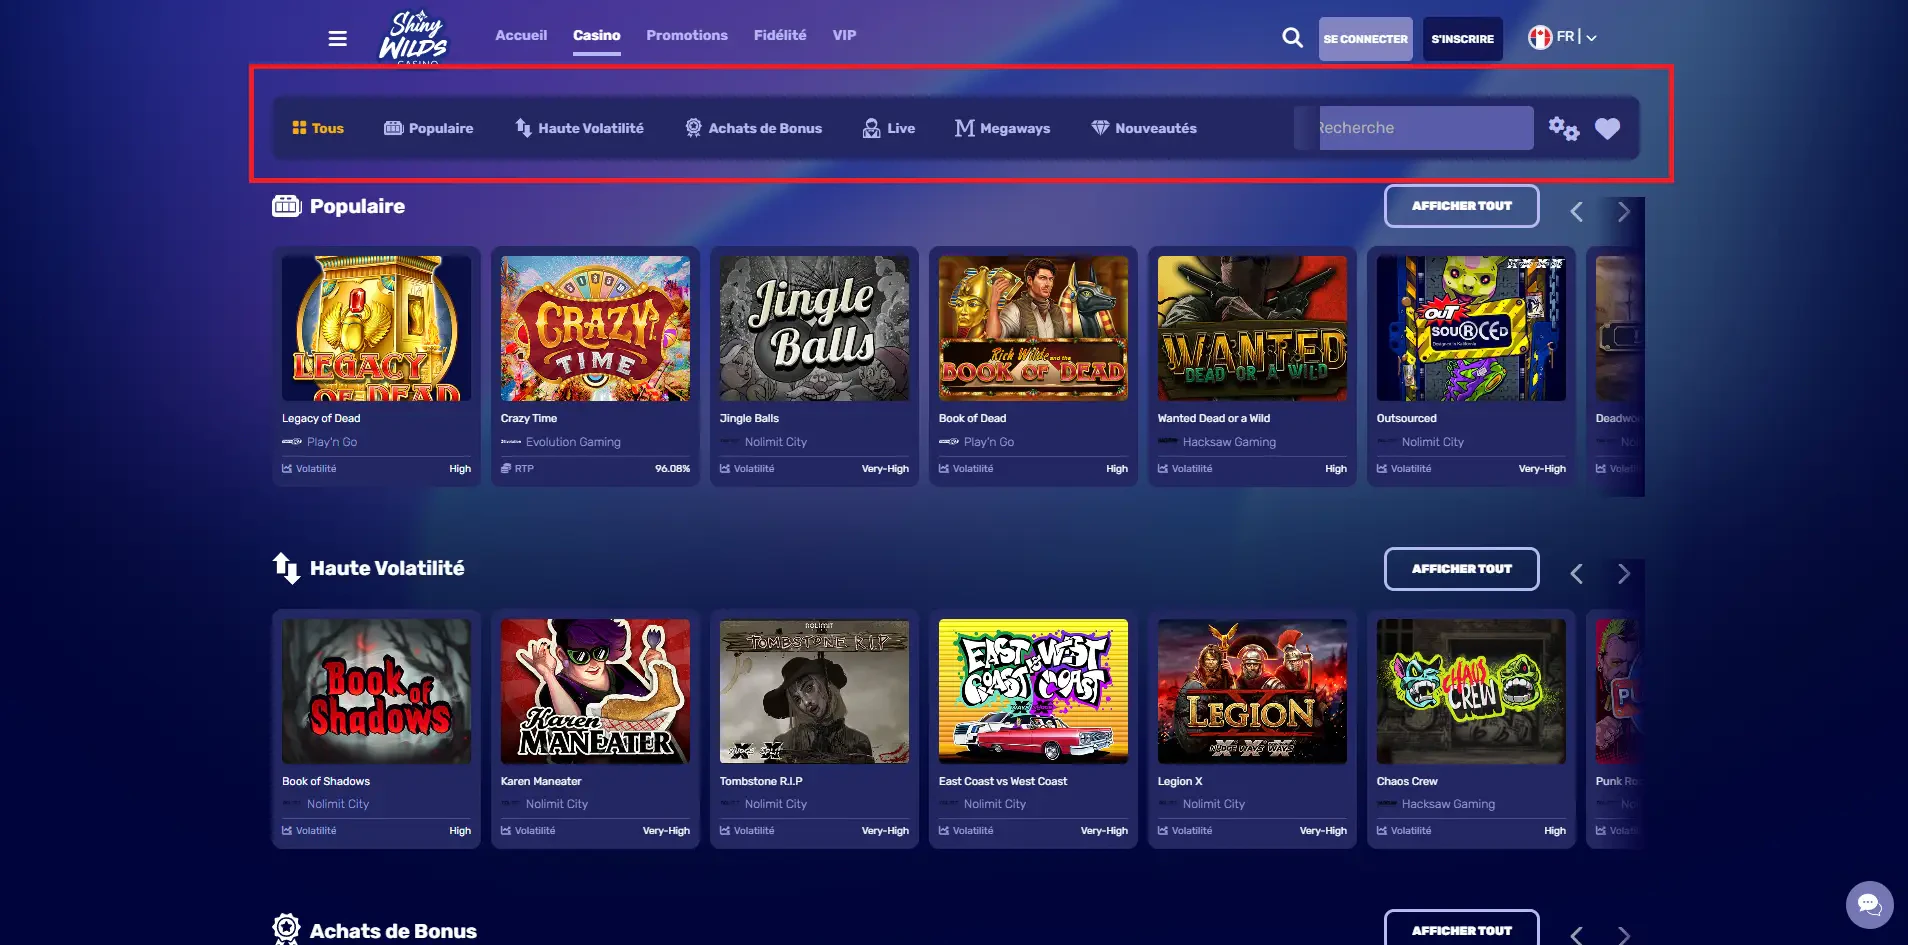Show favorites with the heart icon
Viewport: 1908px width, 945px height.
click(x=1607, y=128)
